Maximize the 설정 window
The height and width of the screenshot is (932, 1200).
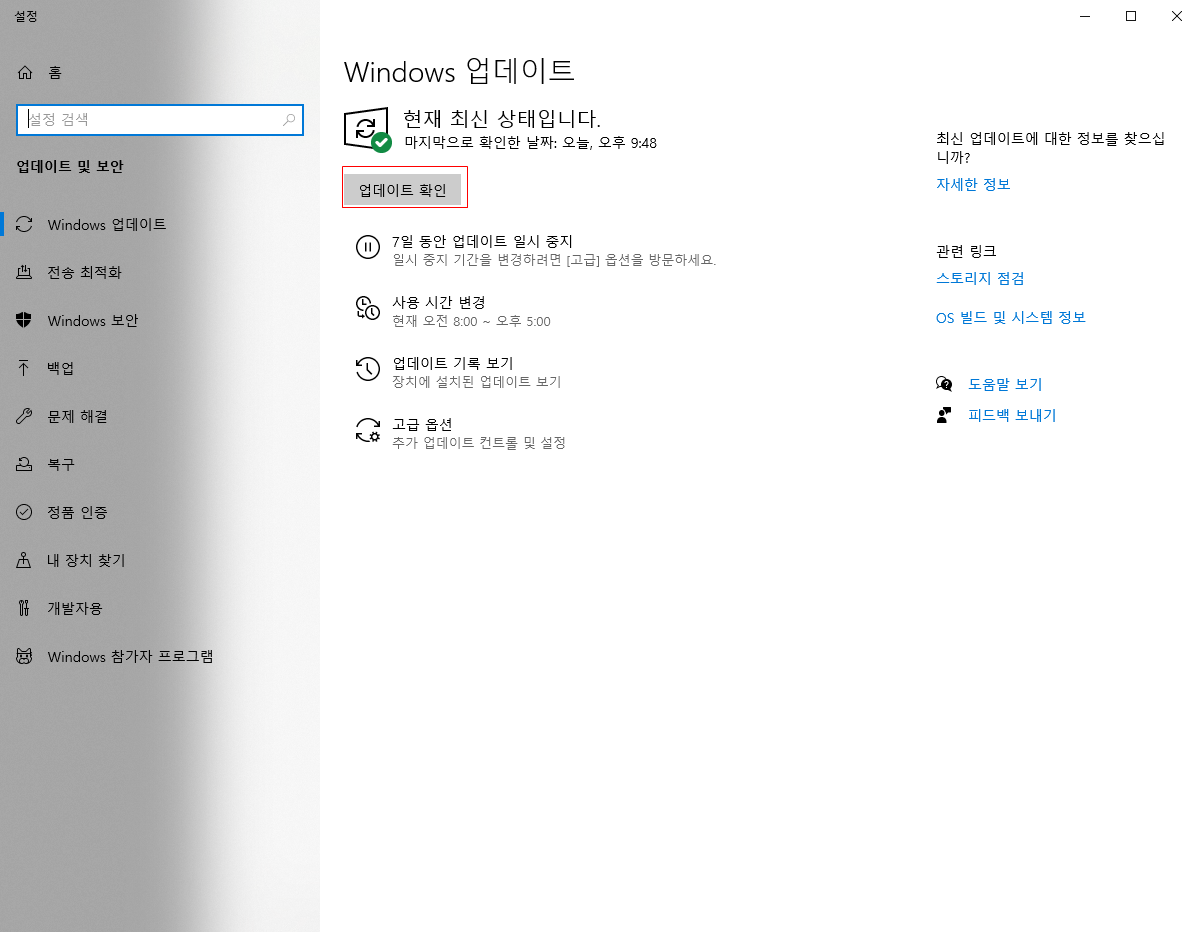1131,16
